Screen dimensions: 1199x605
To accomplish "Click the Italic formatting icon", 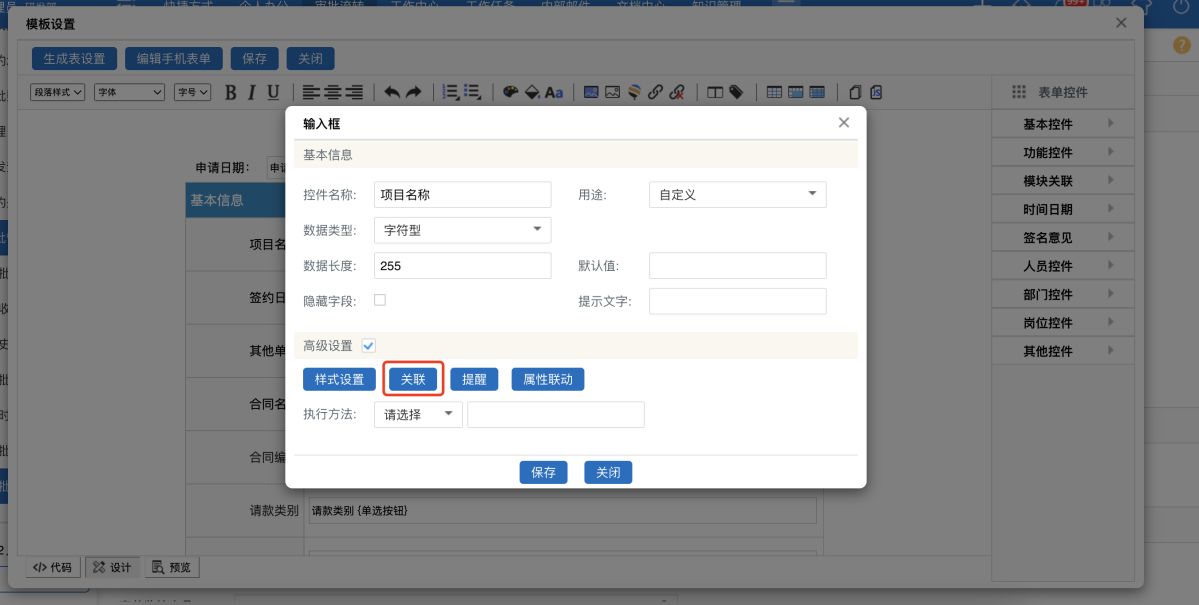I will (252, 92).
